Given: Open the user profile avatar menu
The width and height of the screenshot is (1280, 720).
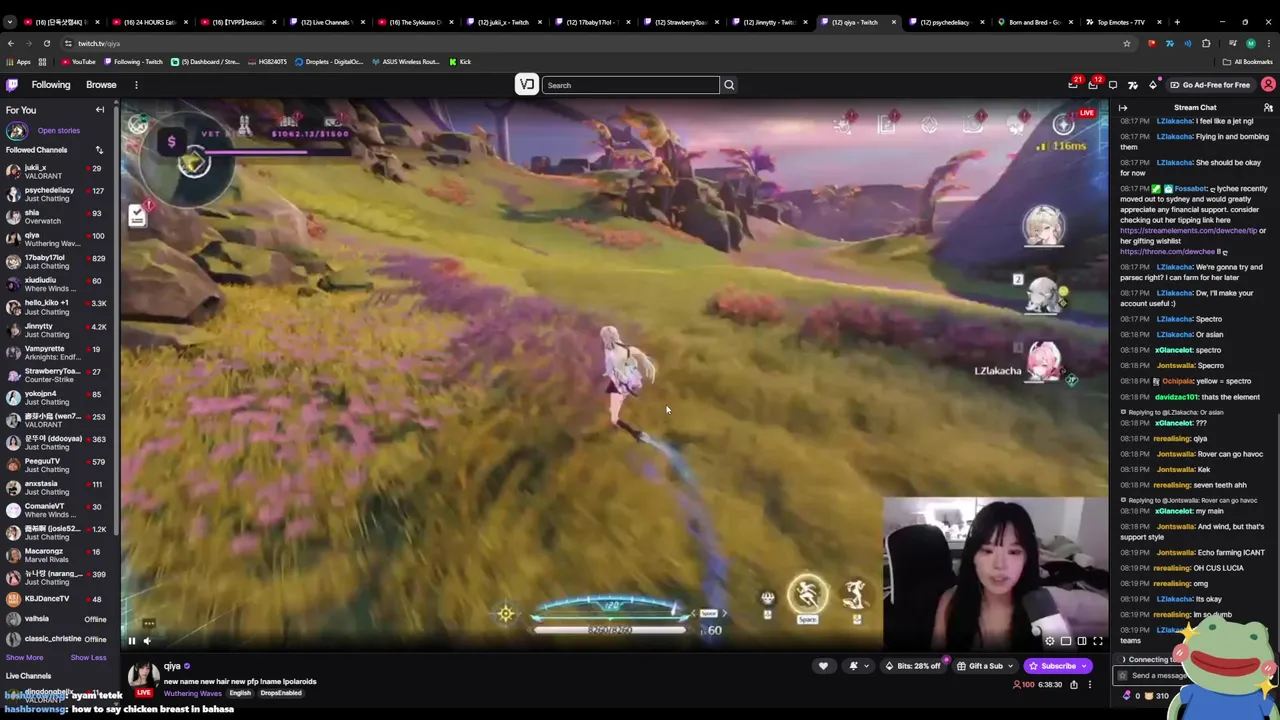Looking at the screenshot, I should tap(1268, 85).
